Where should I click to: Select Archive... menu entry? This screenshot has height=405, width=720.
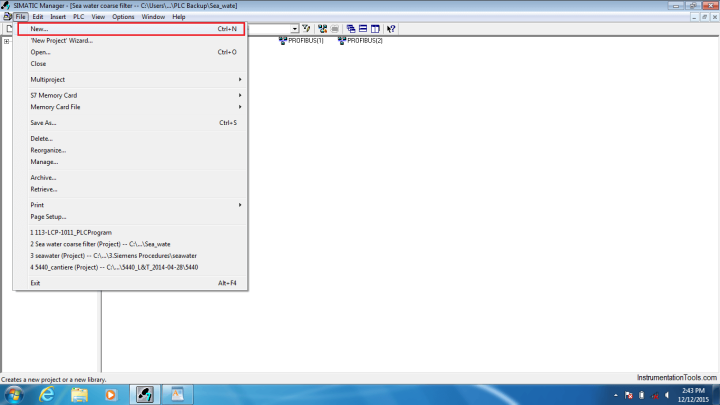[131, 178]
